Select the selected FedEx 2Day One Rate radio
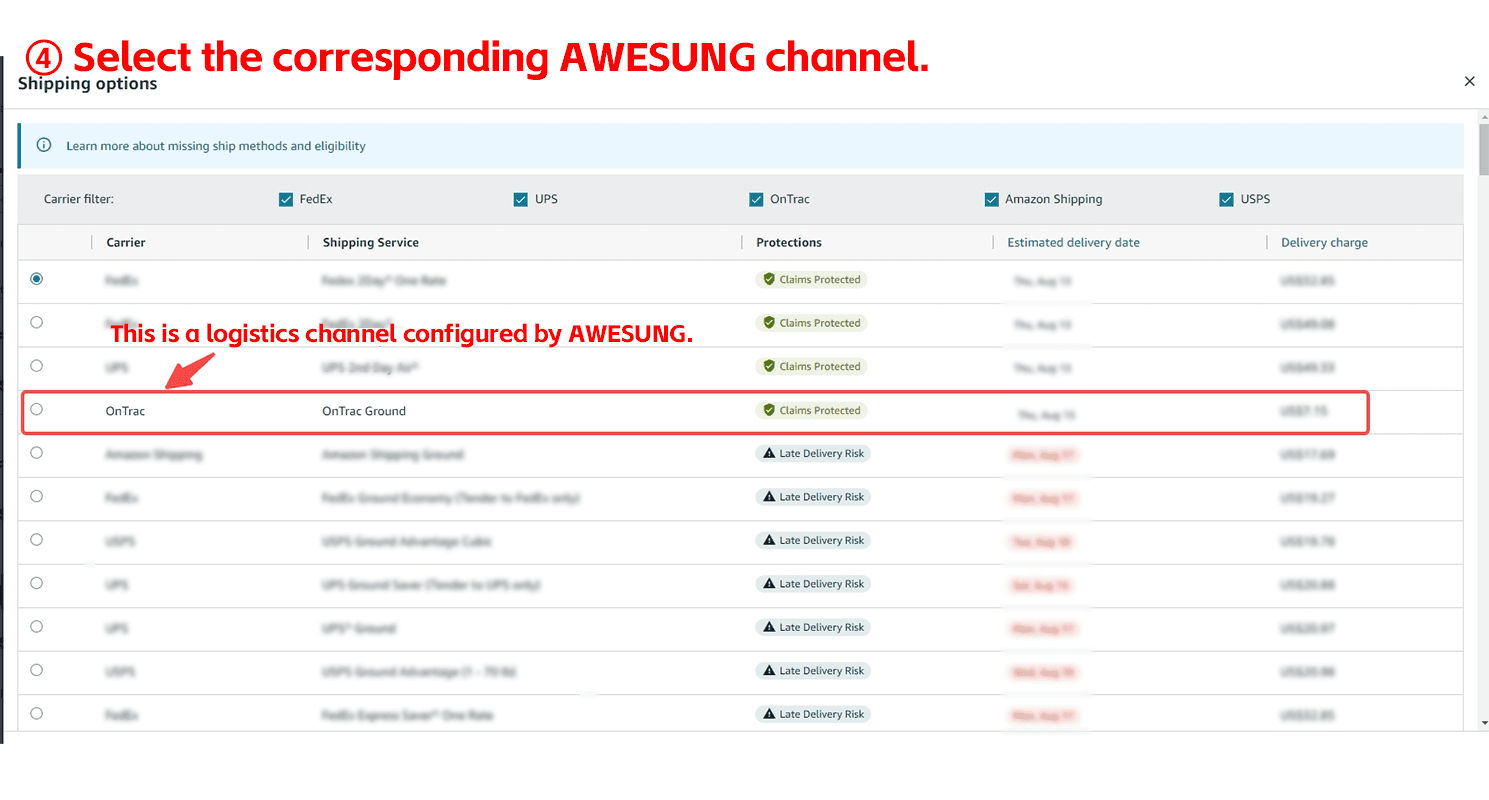This screenshot has width=1489, height=800. pos(37,279)
